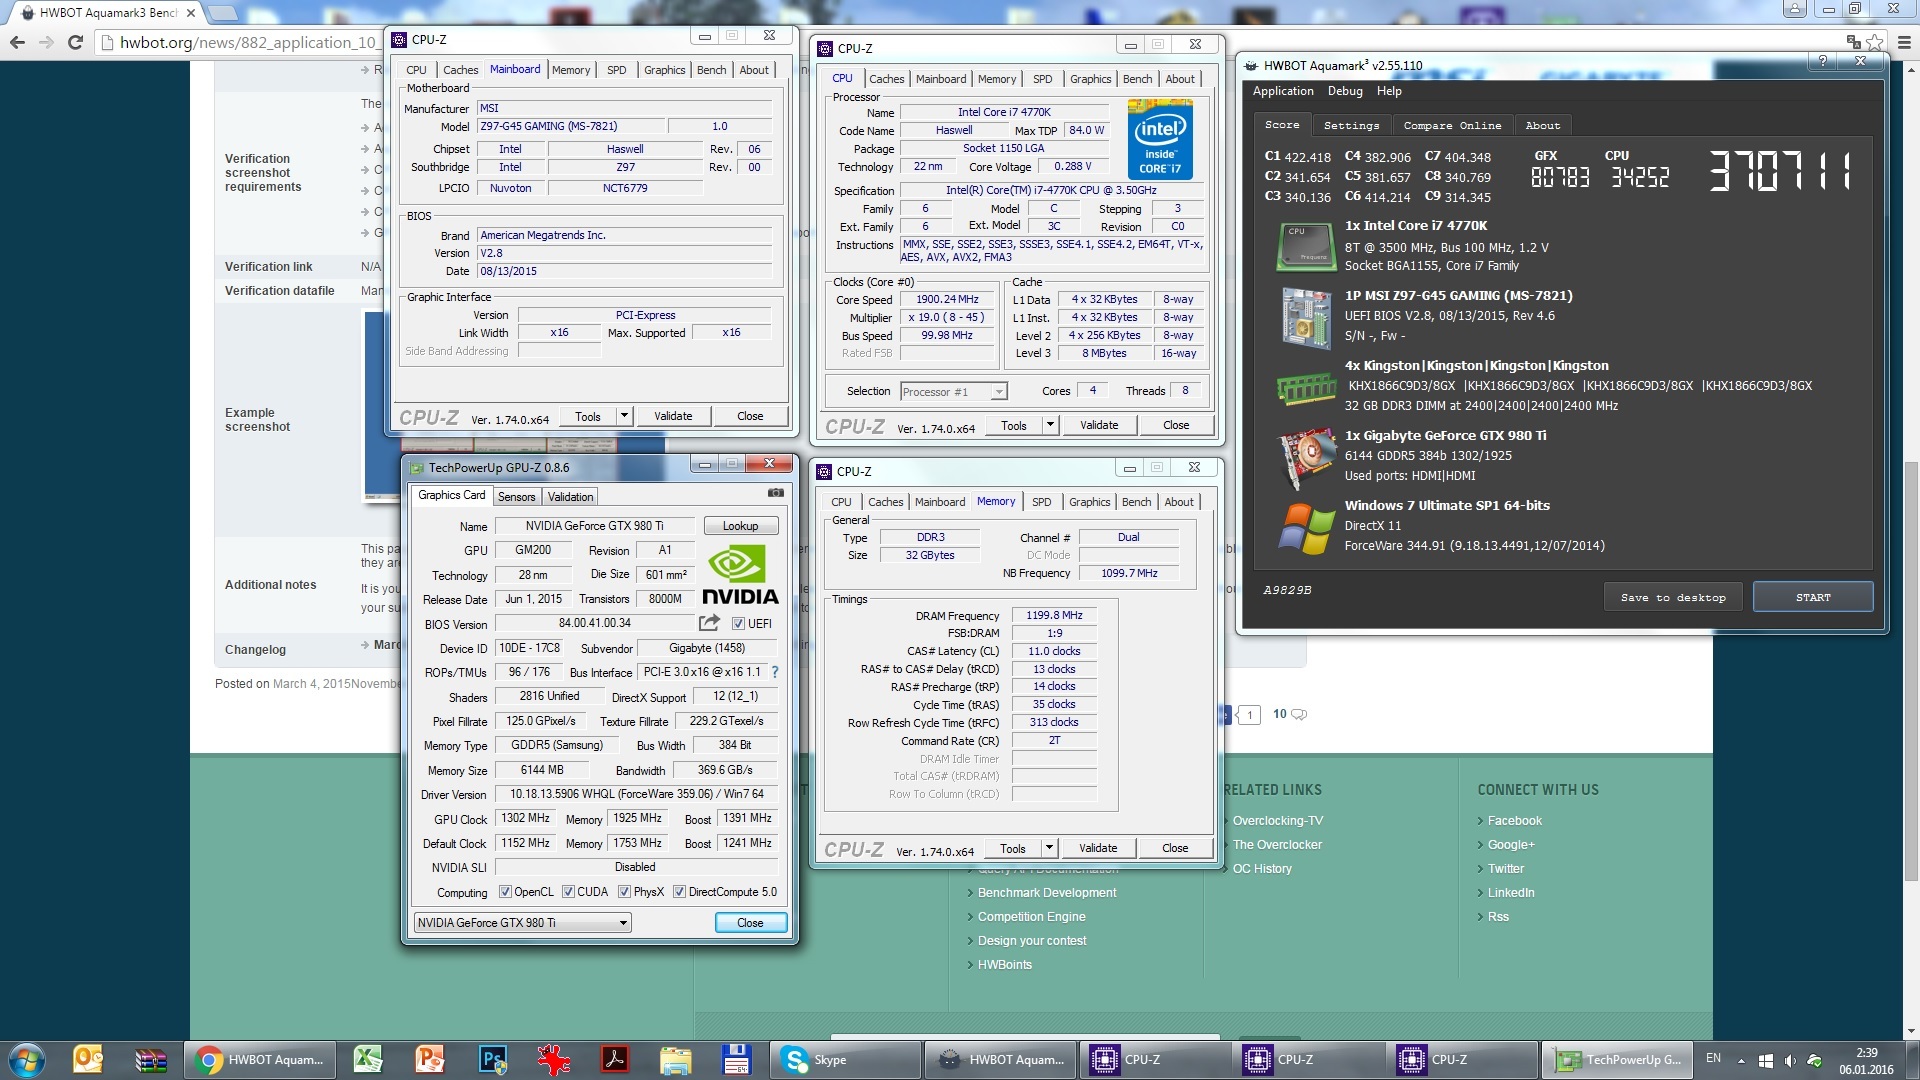Click the floppy disk save icon on taskbar

pyautogui.click(x=737, y=1059)
